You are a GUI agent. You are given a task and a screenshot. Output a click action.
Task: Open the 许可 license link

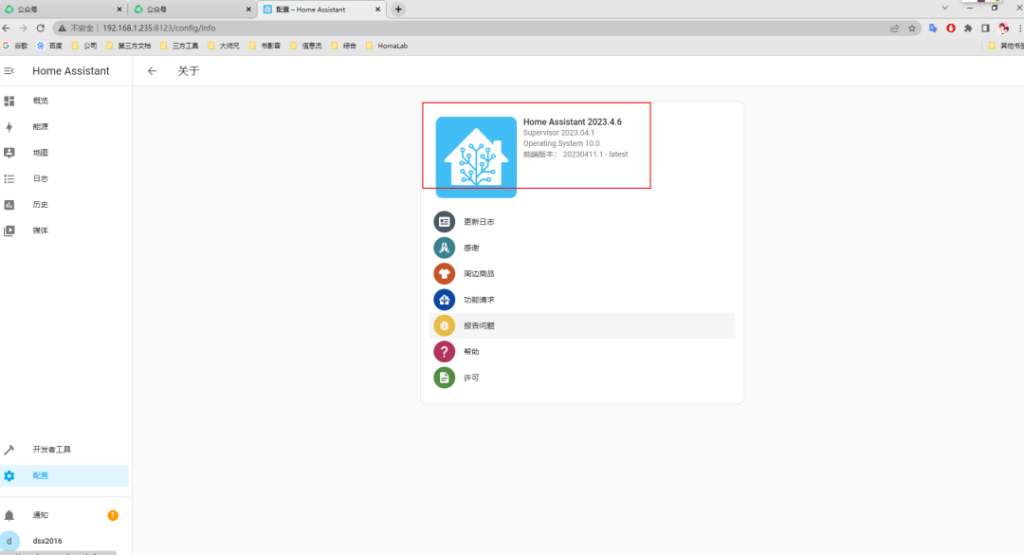tap(582, 377)
